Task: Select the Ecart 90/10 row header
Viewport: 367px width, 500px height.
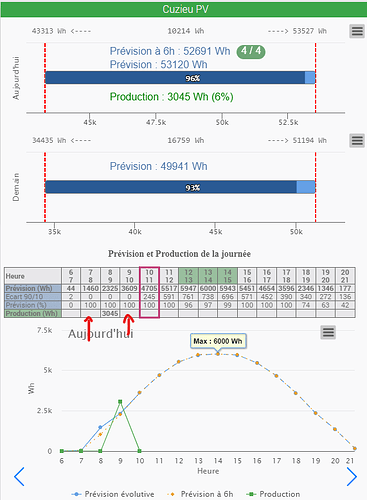Action: click(x=33, y=297)
